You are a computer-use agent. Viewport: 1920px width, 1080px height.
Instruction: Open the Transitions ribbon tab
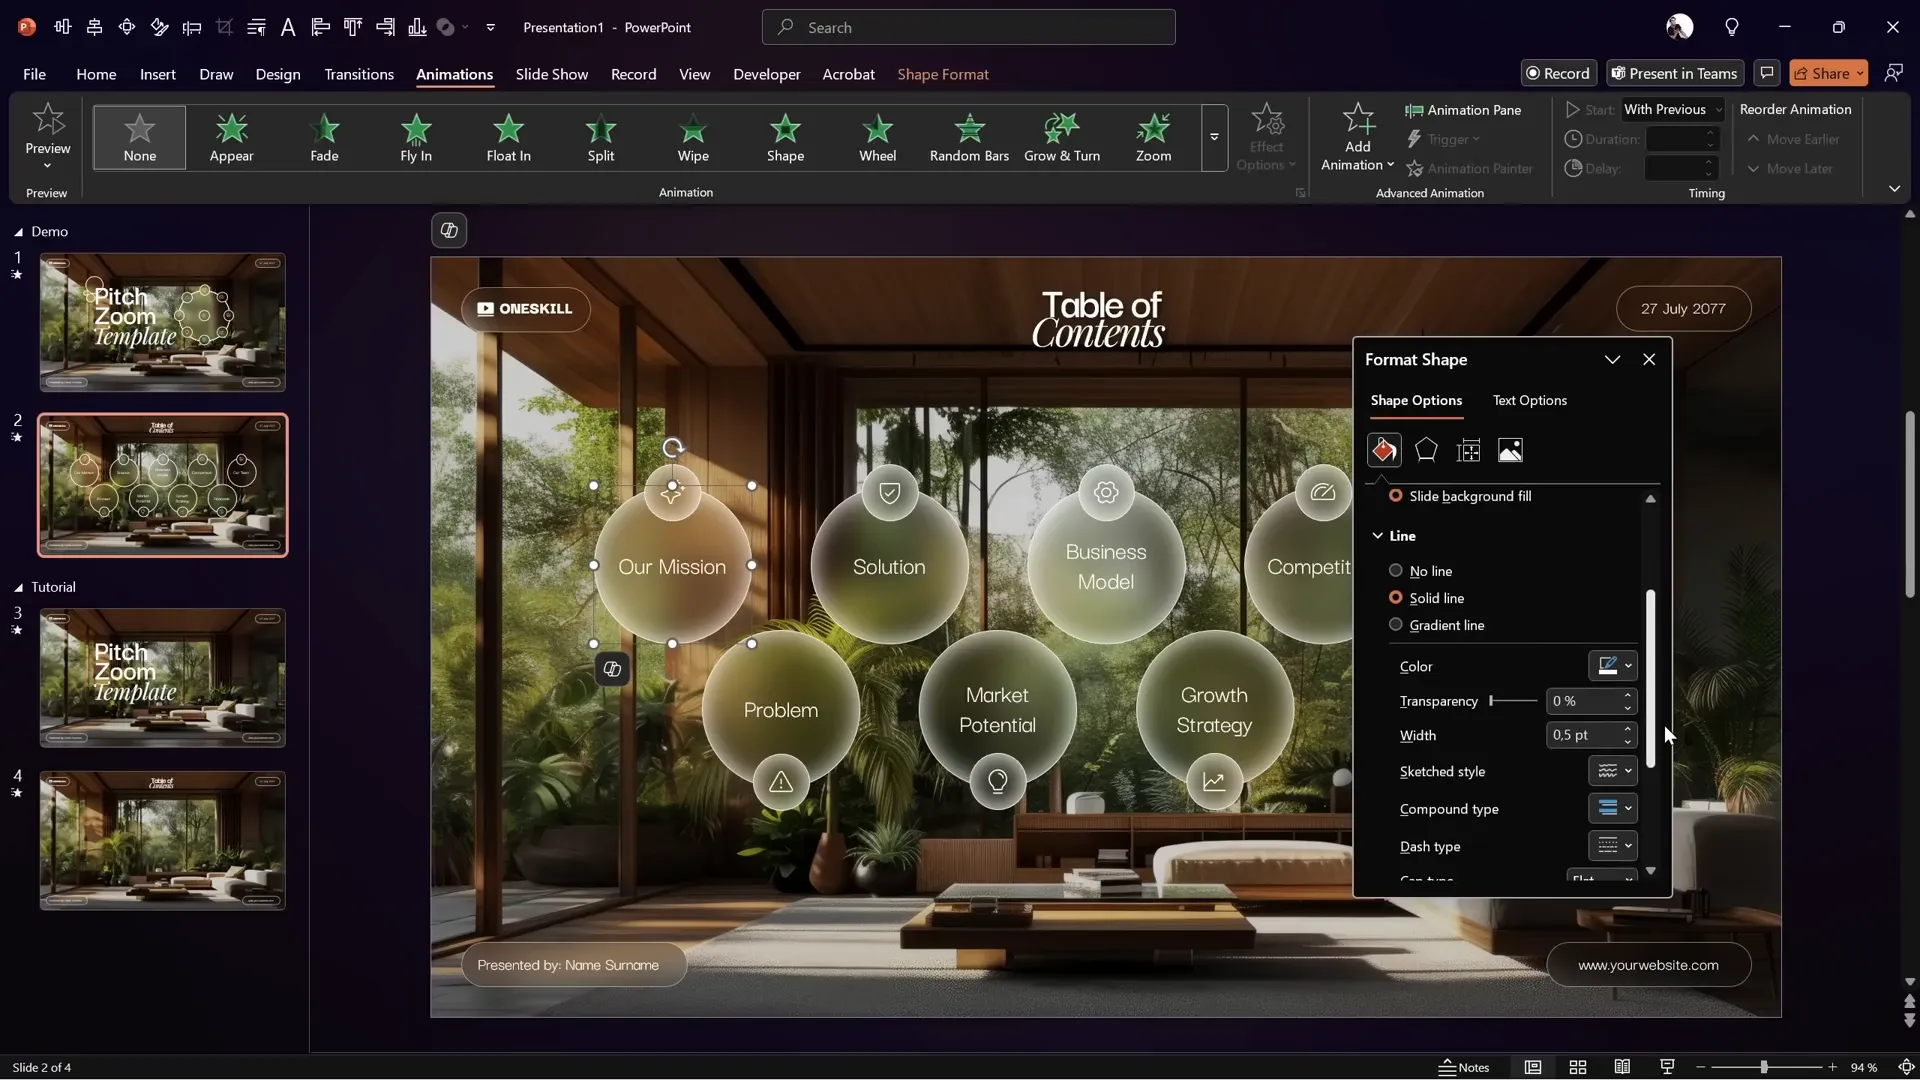click(x=358, y=74)
